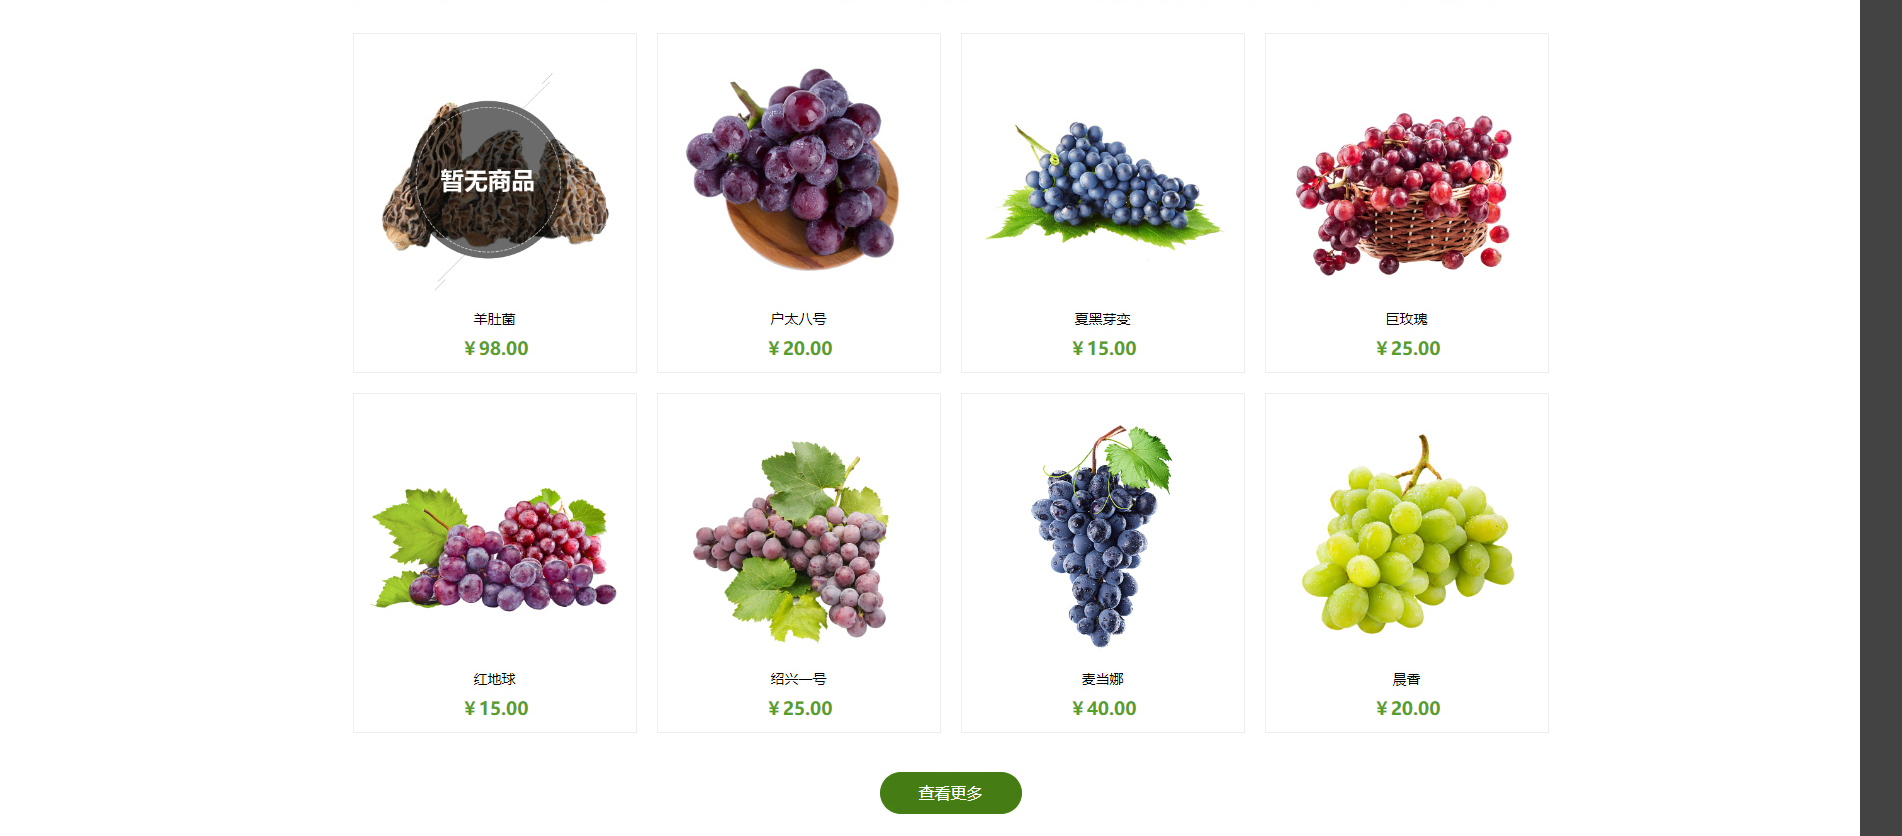
Task: Click the dark vertical scrollbar on the right
Action: click(1881, 418)
